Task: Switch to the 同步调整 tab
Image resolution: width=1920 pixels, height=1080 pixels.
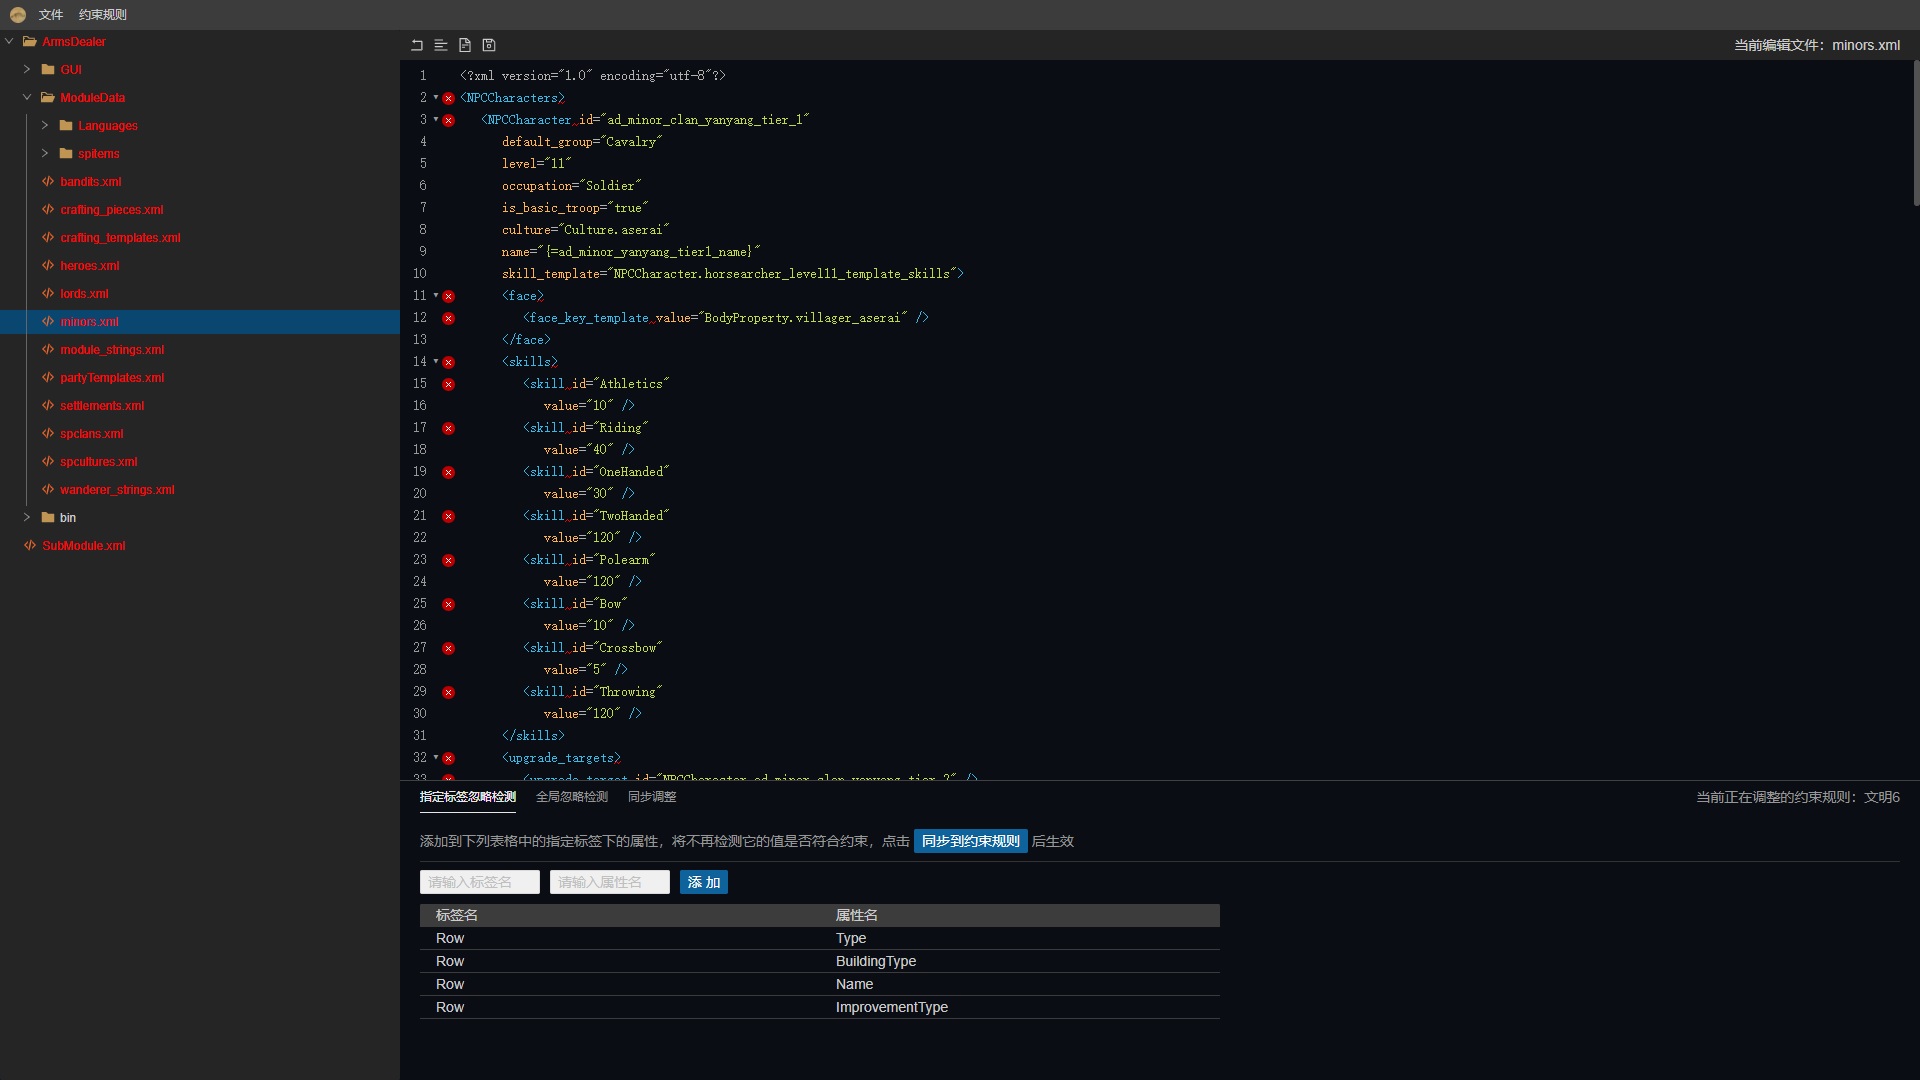Action: 652,797
